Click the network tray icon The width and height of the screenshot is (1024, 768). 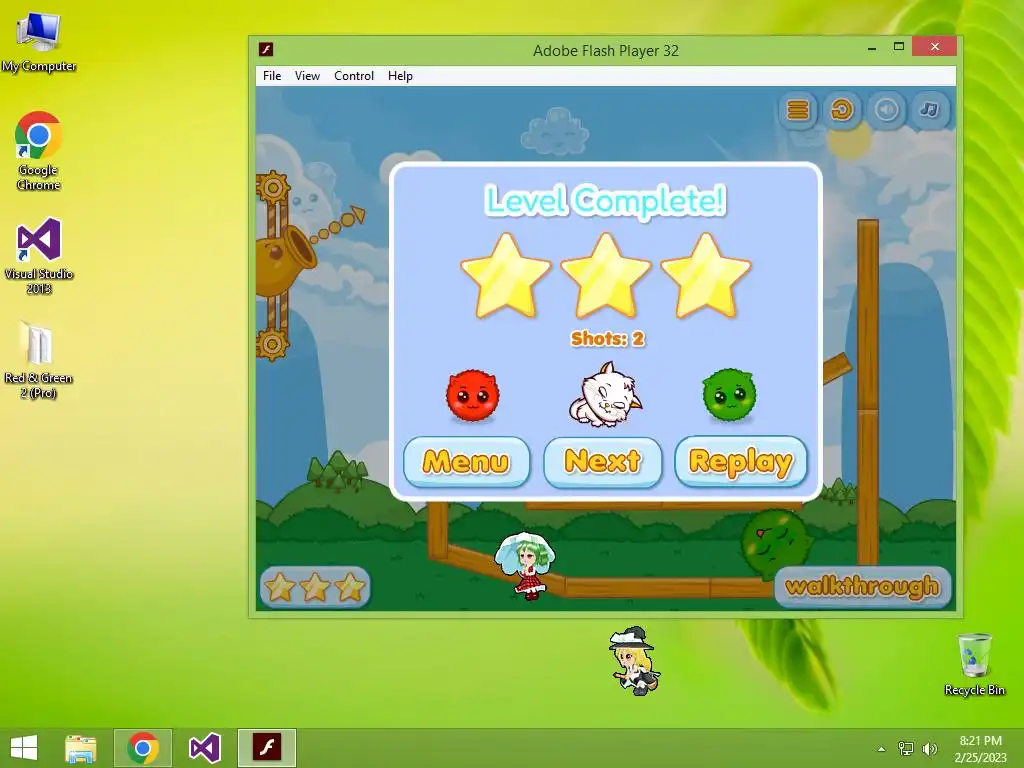906,749
